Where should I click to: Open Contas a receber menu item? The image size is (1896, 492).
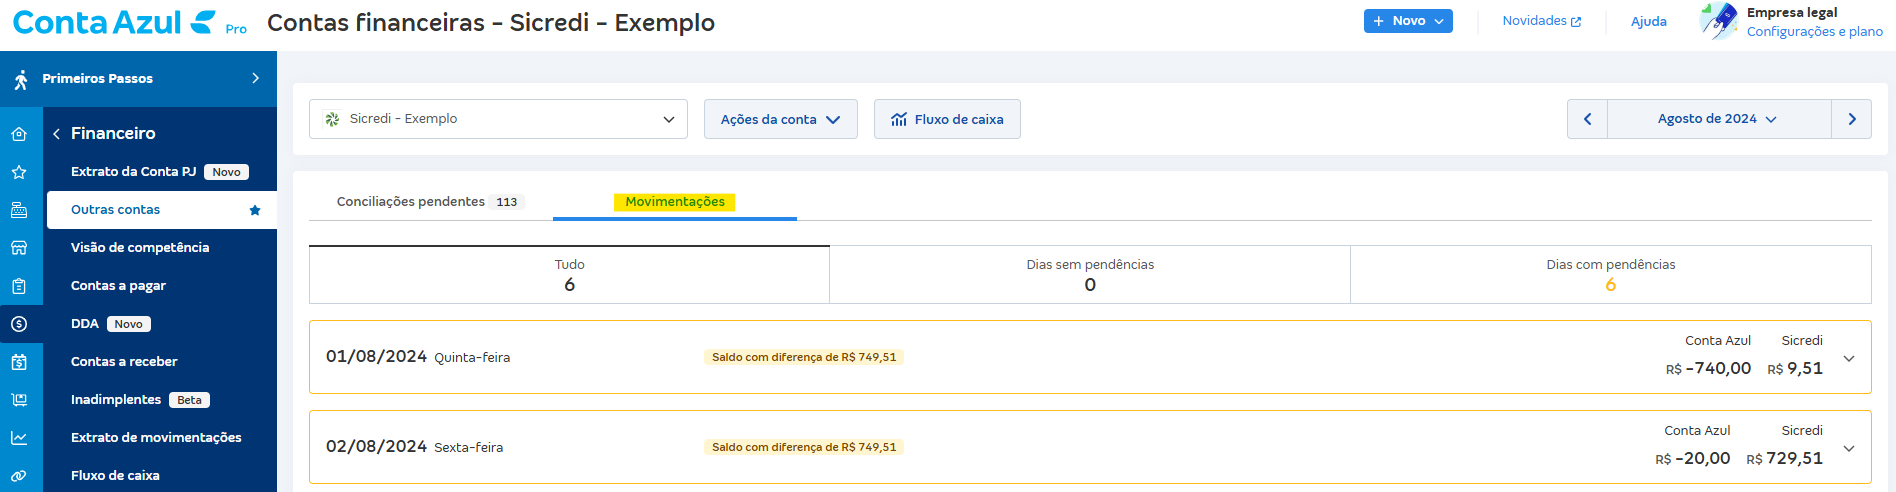click(161, 362)
